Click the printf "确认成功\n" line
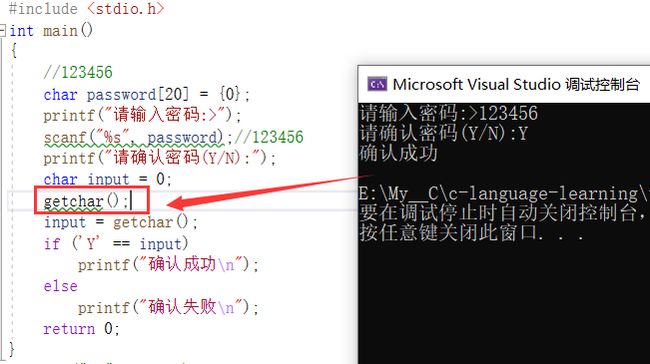The width and height of the screenshot is (650, 364). (168, 265)
